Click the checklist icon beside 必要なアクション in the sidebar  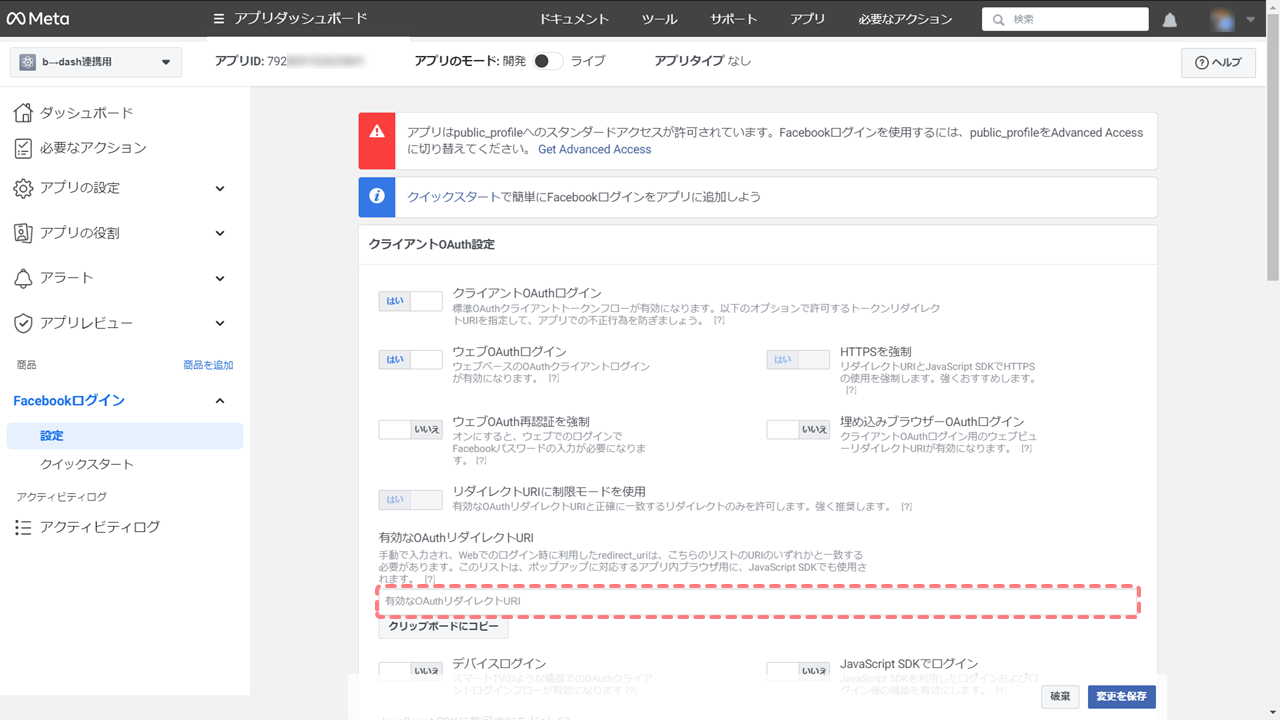(x=23, y=148)
